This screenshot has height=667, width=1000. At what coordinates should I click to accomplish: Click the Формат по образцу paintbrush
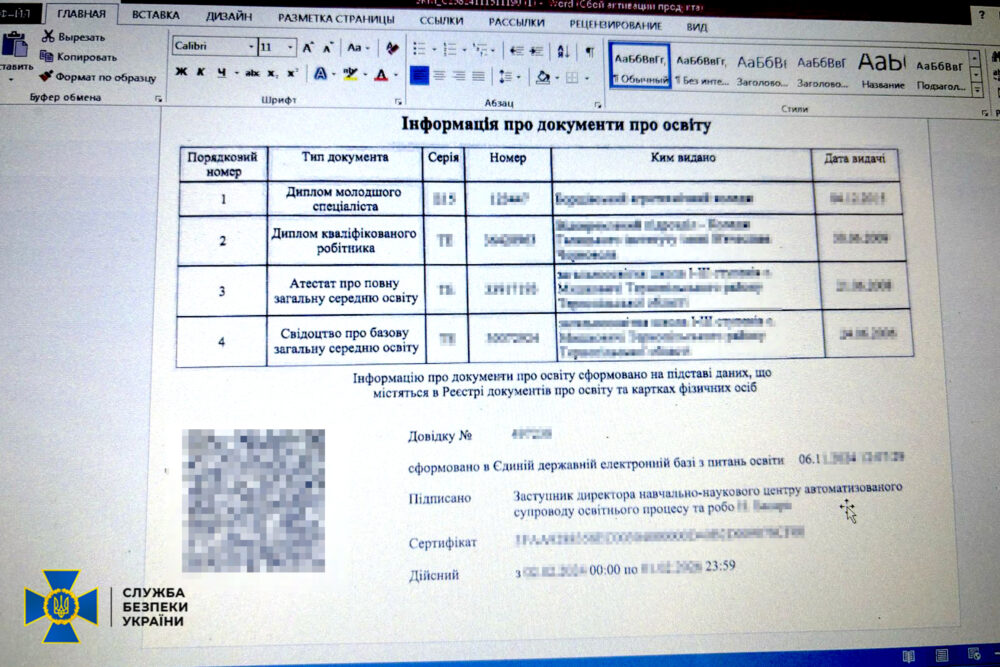[47, 77]
